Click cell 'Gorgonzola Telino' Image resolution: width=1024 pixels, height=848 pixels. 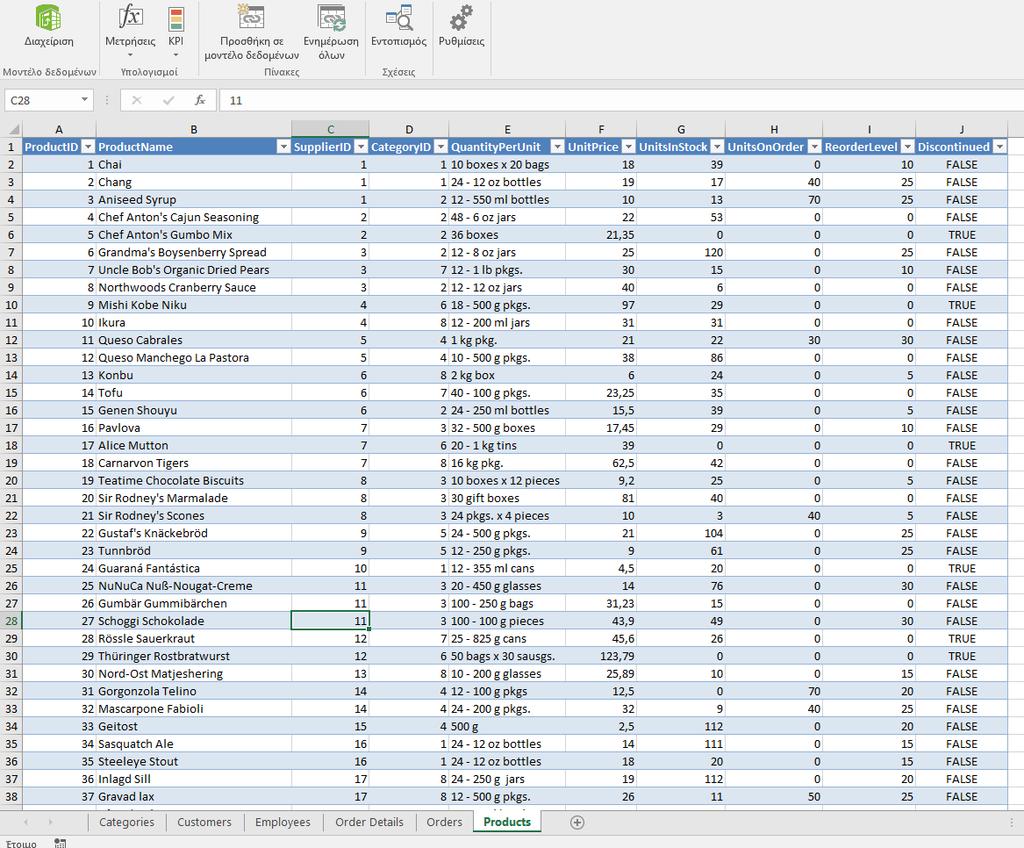[193, 691]
